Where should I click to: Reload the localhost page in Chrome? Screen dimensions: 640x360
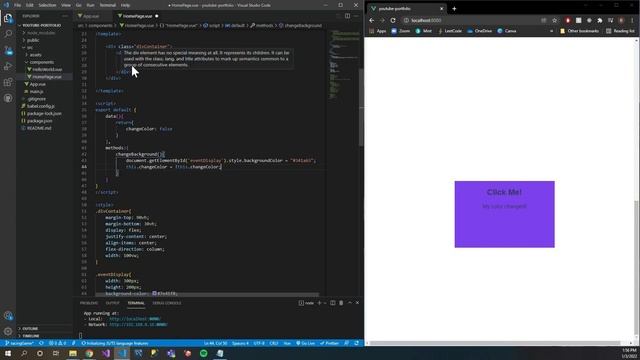393,20
